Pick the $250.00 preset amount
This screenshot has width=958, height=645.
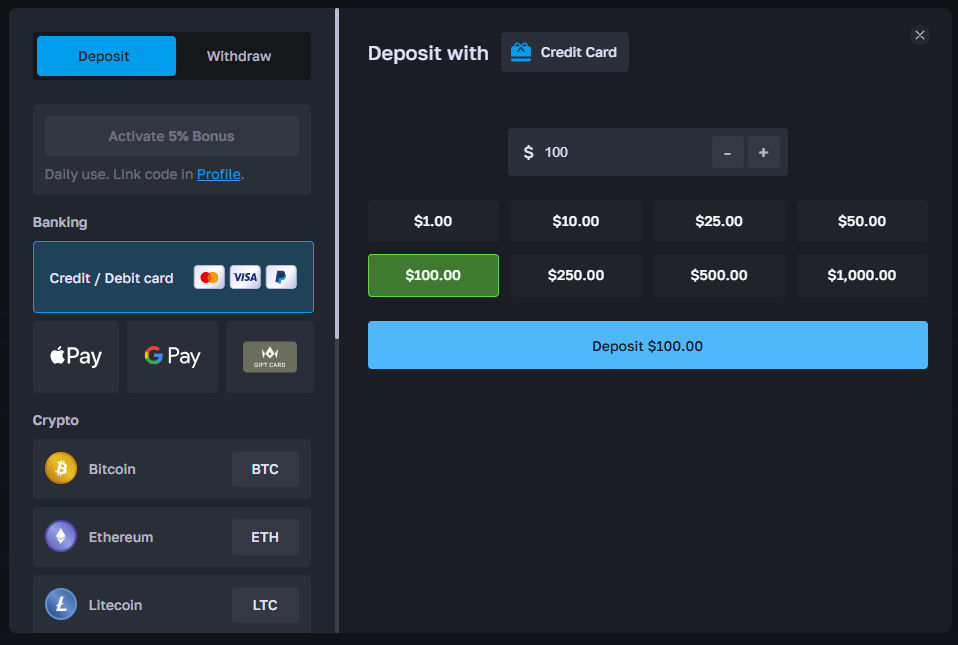tap(576, 275)
